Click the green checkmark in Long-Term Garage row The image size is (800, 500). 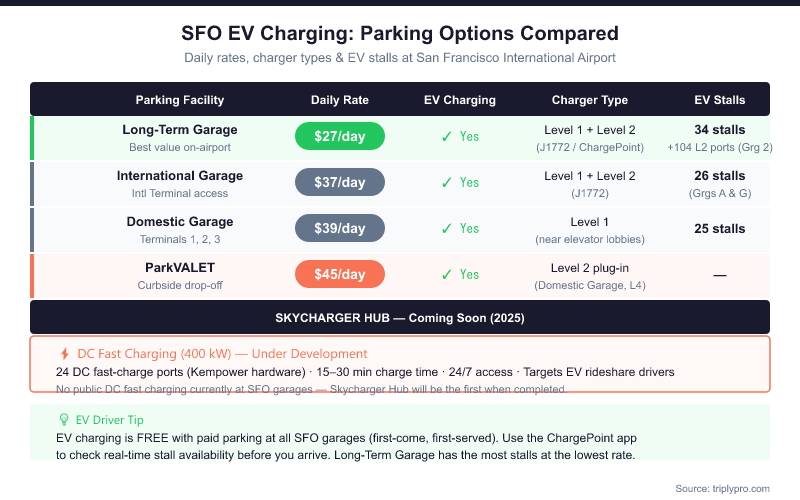click(x=447, y=137)
